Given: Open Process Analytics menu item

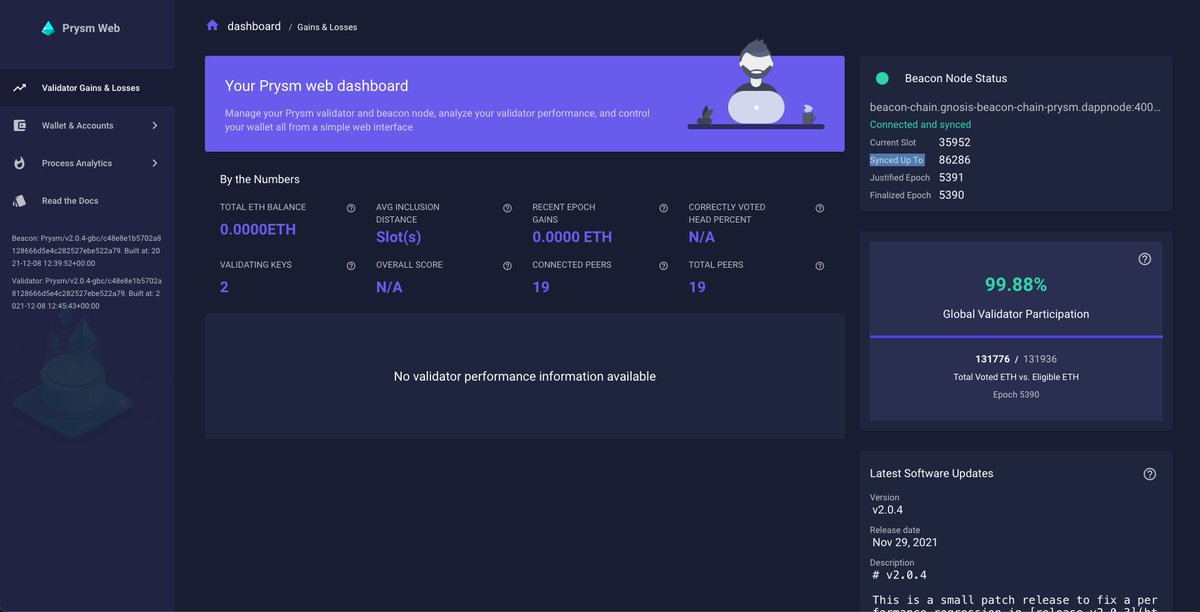Looking at the screenshot, I should click(x=87, y=163).
